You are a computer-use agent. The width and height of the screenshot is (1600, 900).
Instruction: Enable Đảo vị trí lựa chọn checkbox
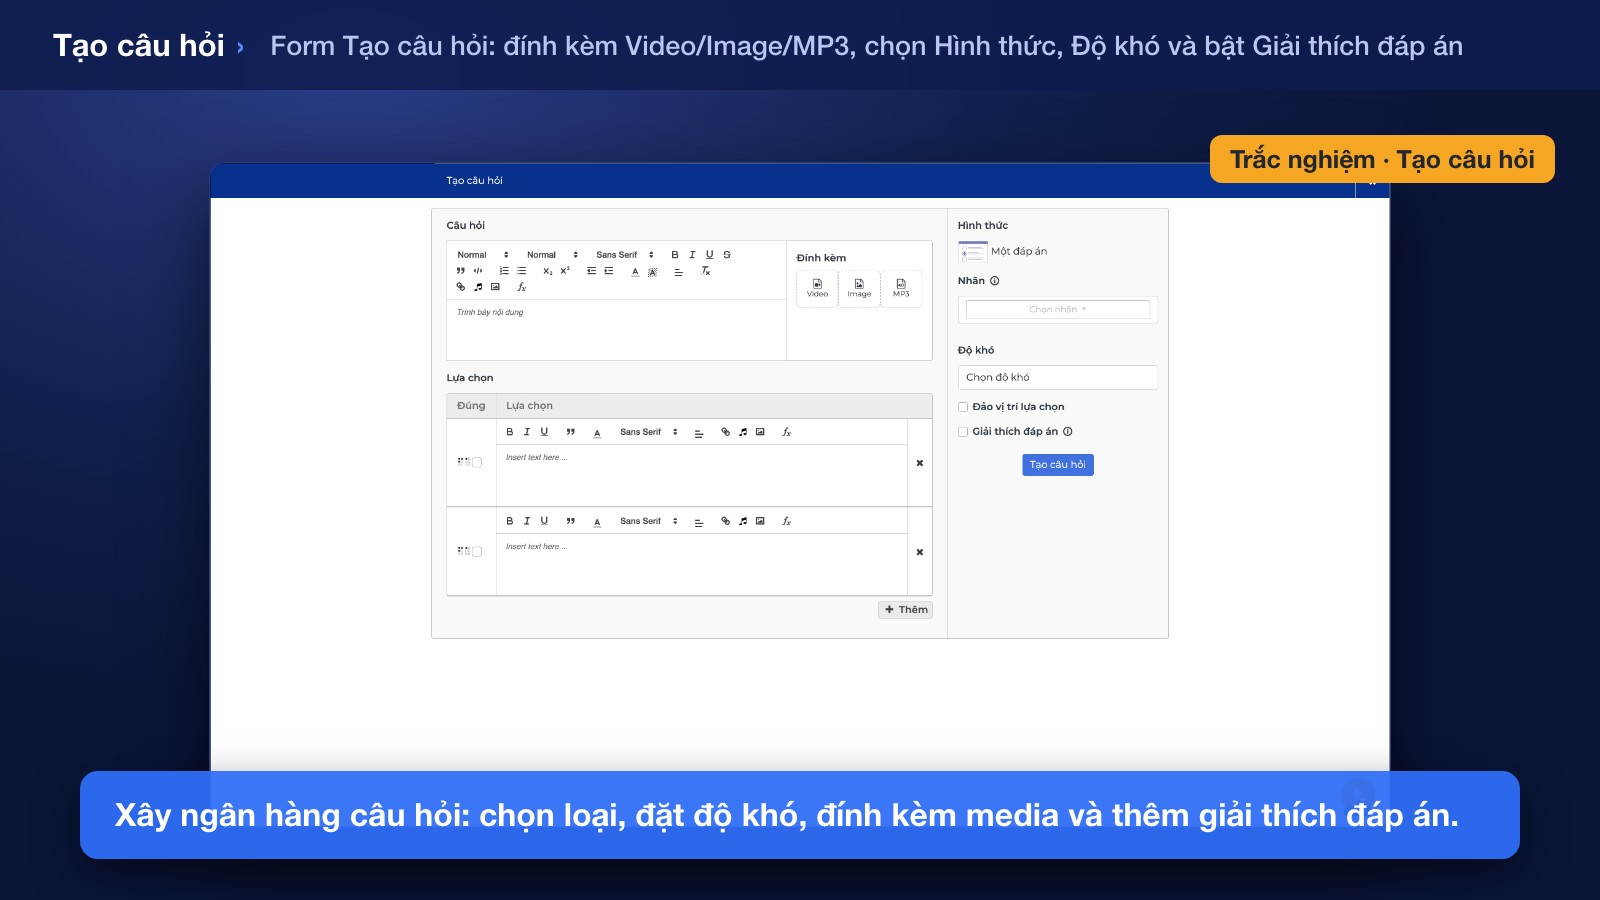pyautogui.click(x=963, y=407)
